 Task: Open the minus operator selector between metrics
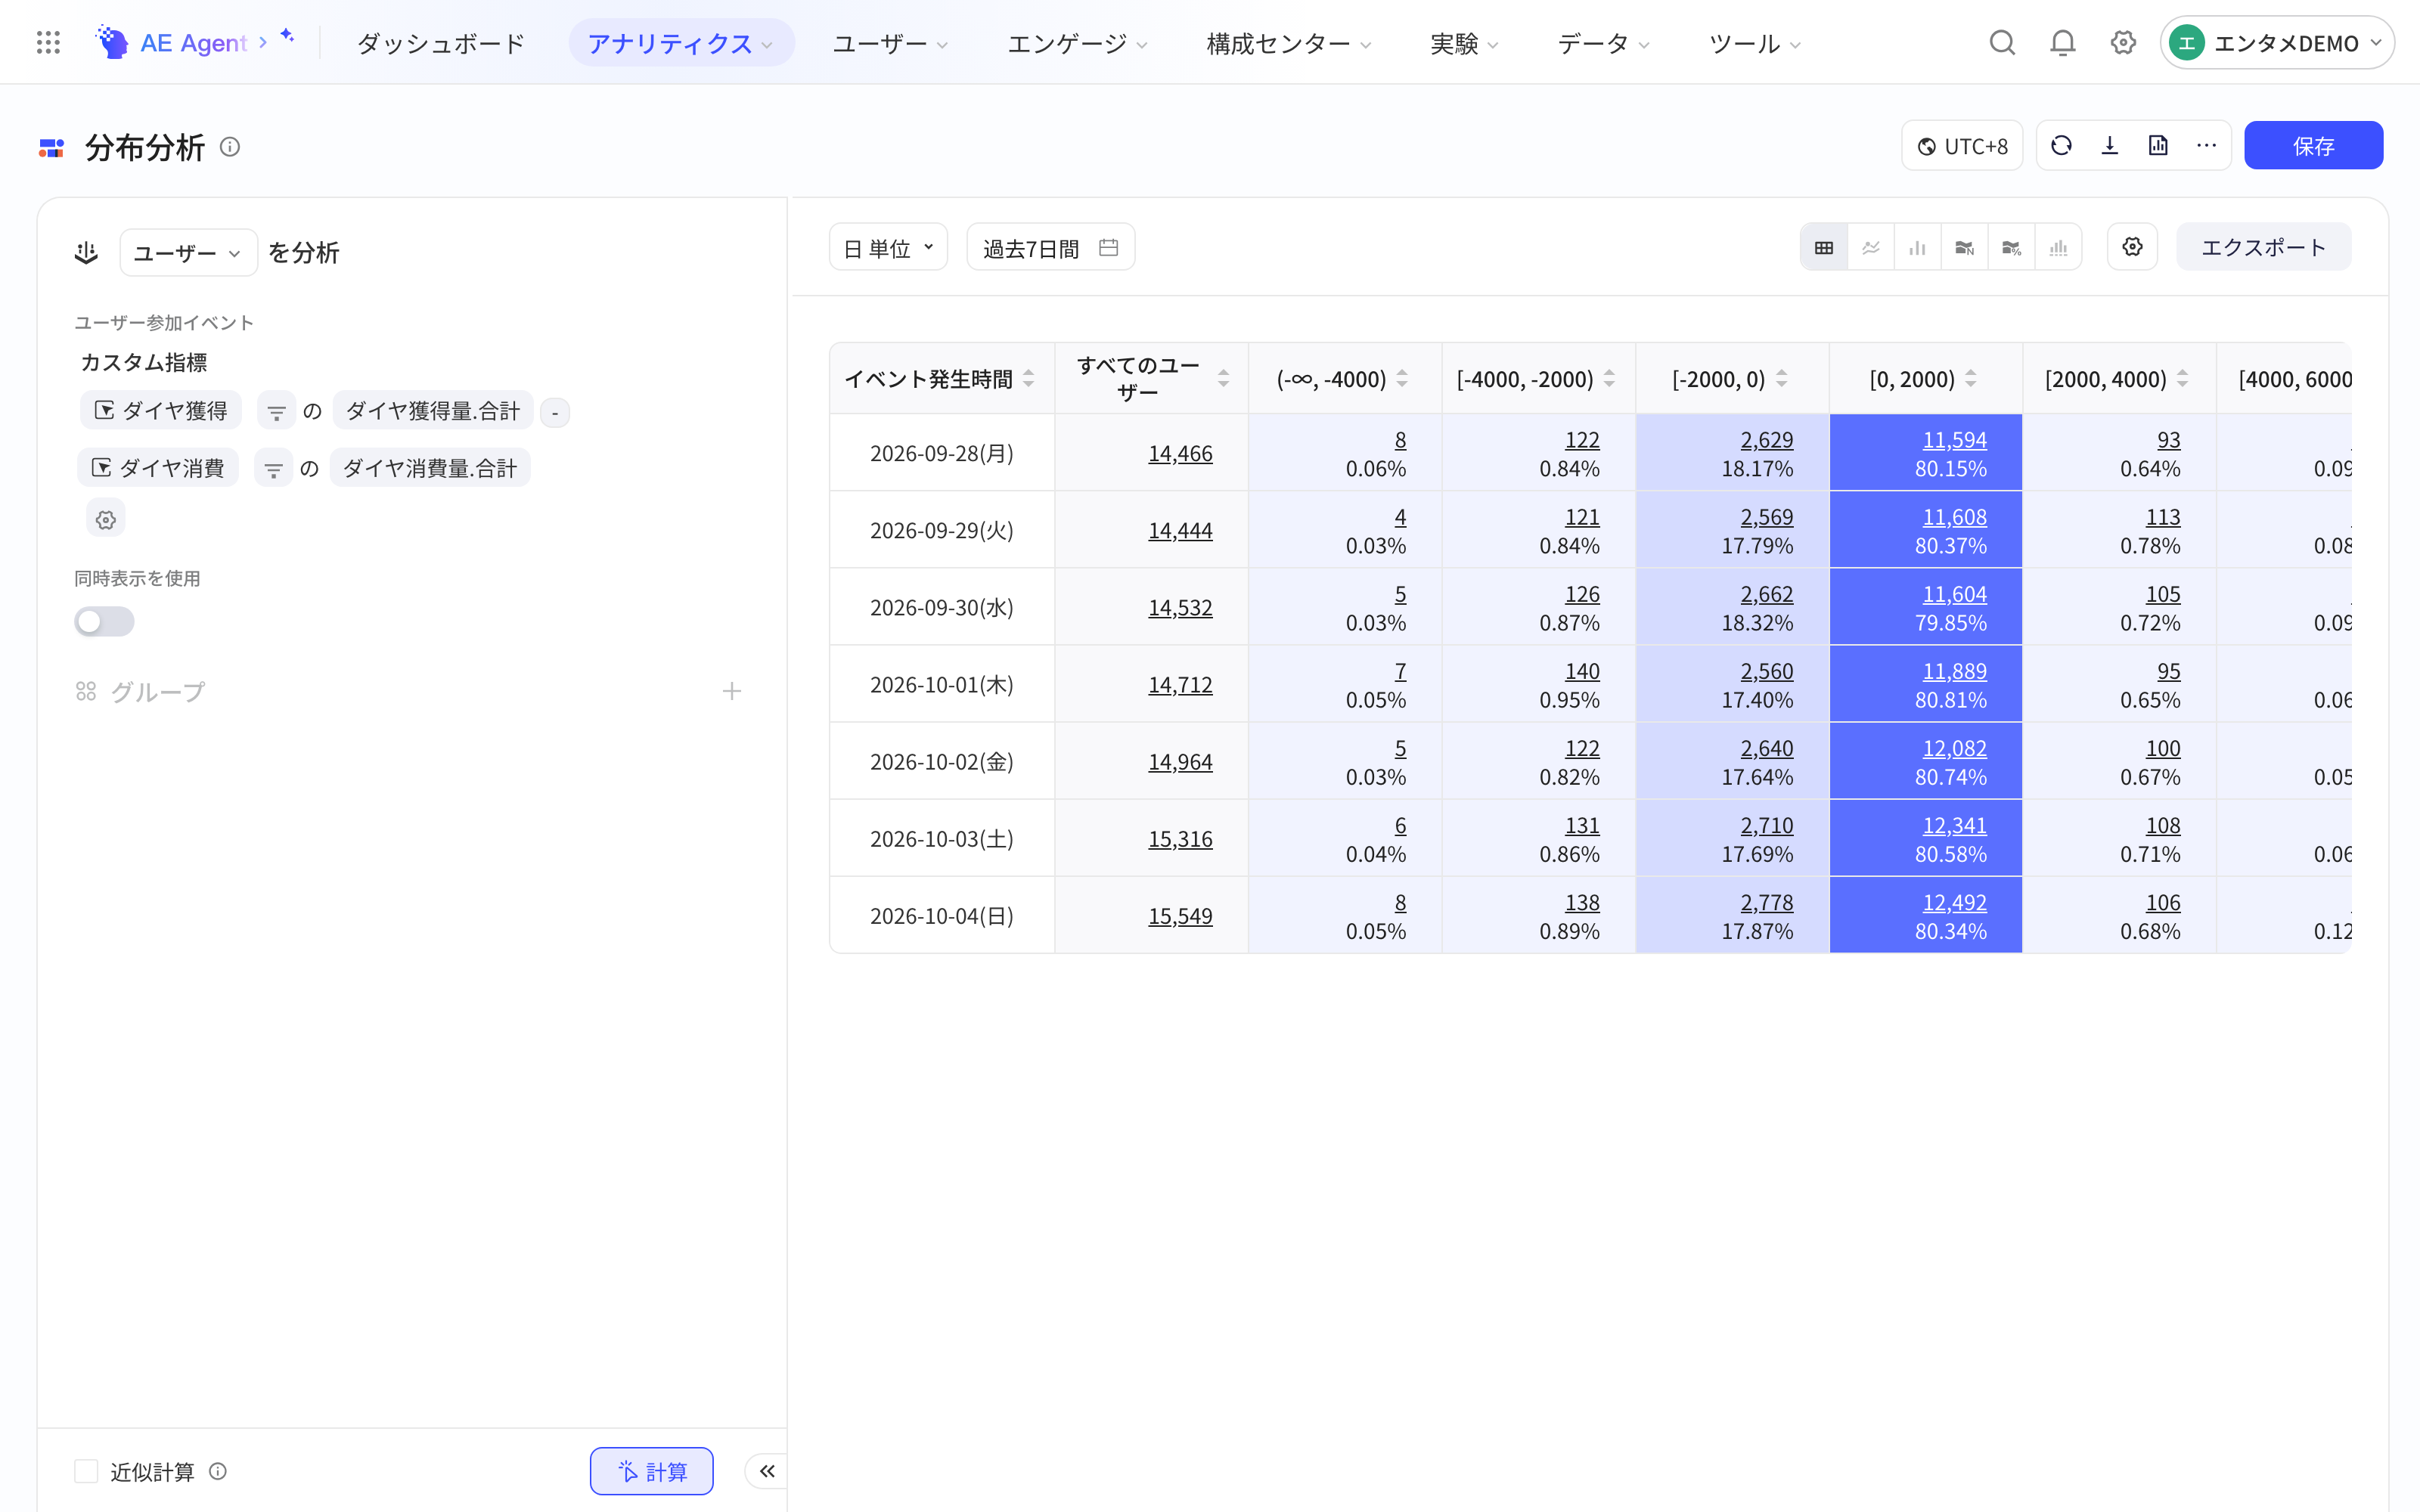(555, 412)
